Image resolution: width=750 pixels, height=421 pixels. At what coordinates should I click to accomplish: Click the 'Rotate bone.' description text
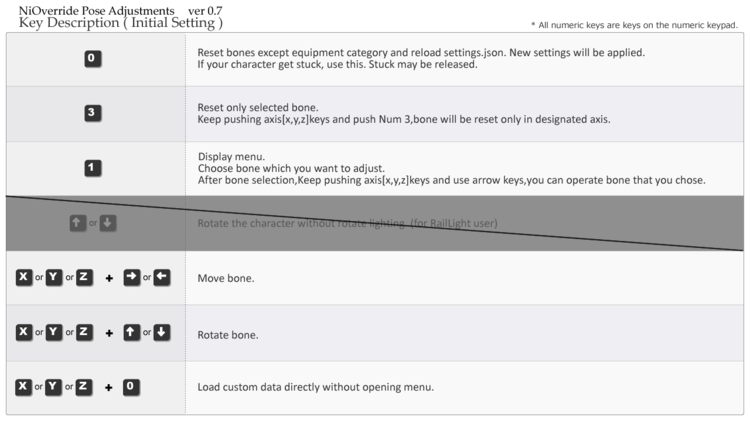tap(228, 335)
